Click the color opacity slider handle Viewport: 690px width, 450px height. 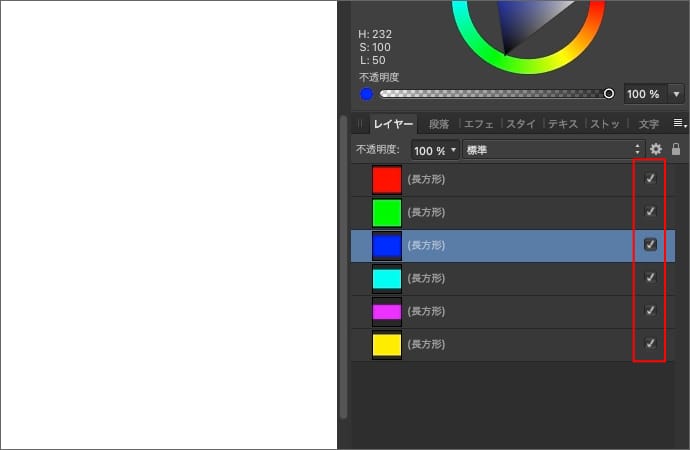click(x=609, y=94)
